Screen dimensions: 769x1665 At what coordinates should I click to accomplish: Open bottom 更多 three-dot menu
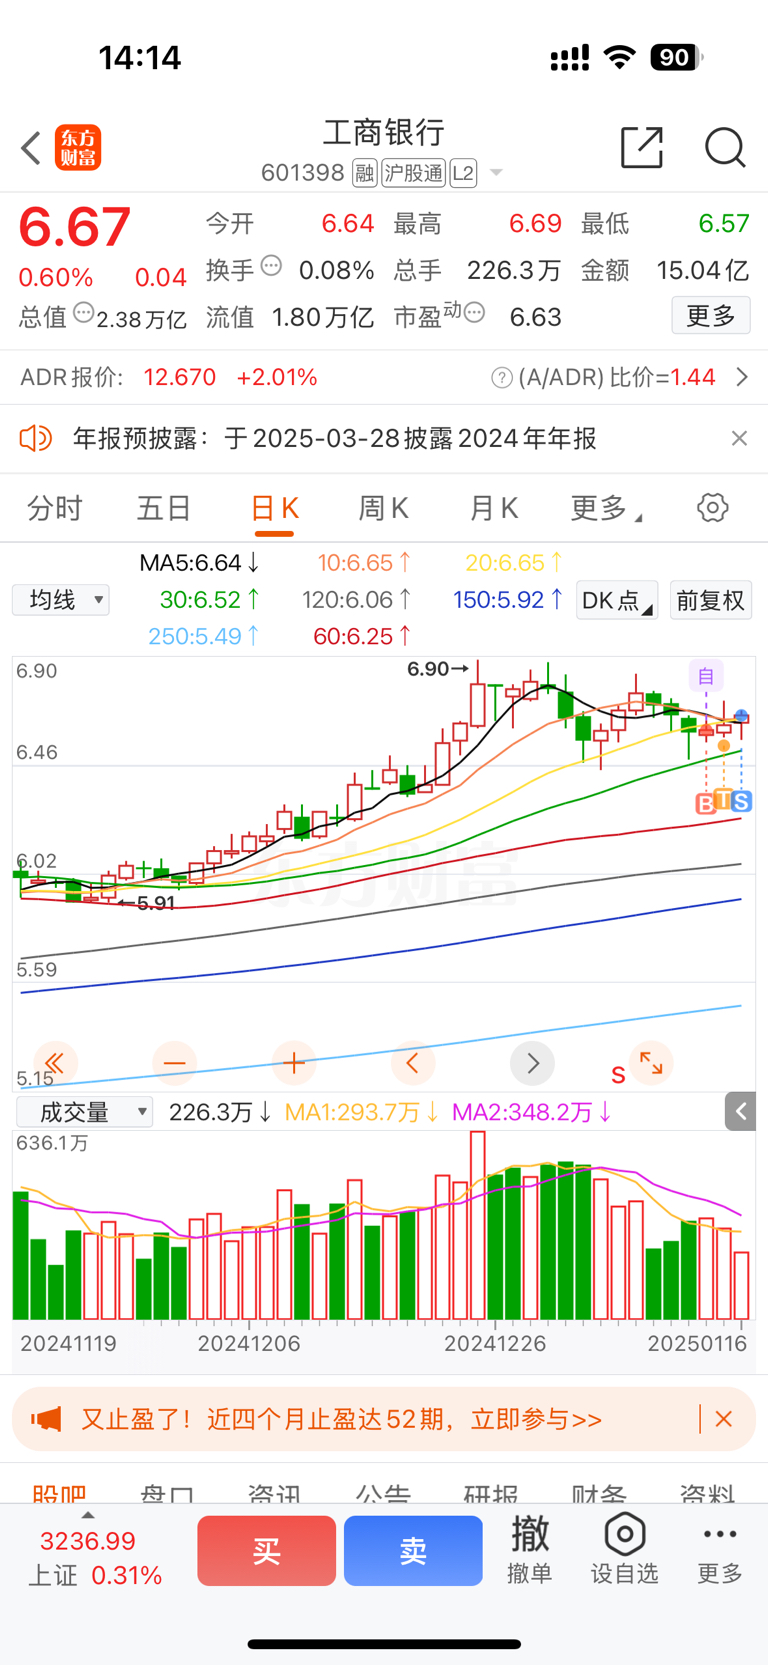point(720,1552)
